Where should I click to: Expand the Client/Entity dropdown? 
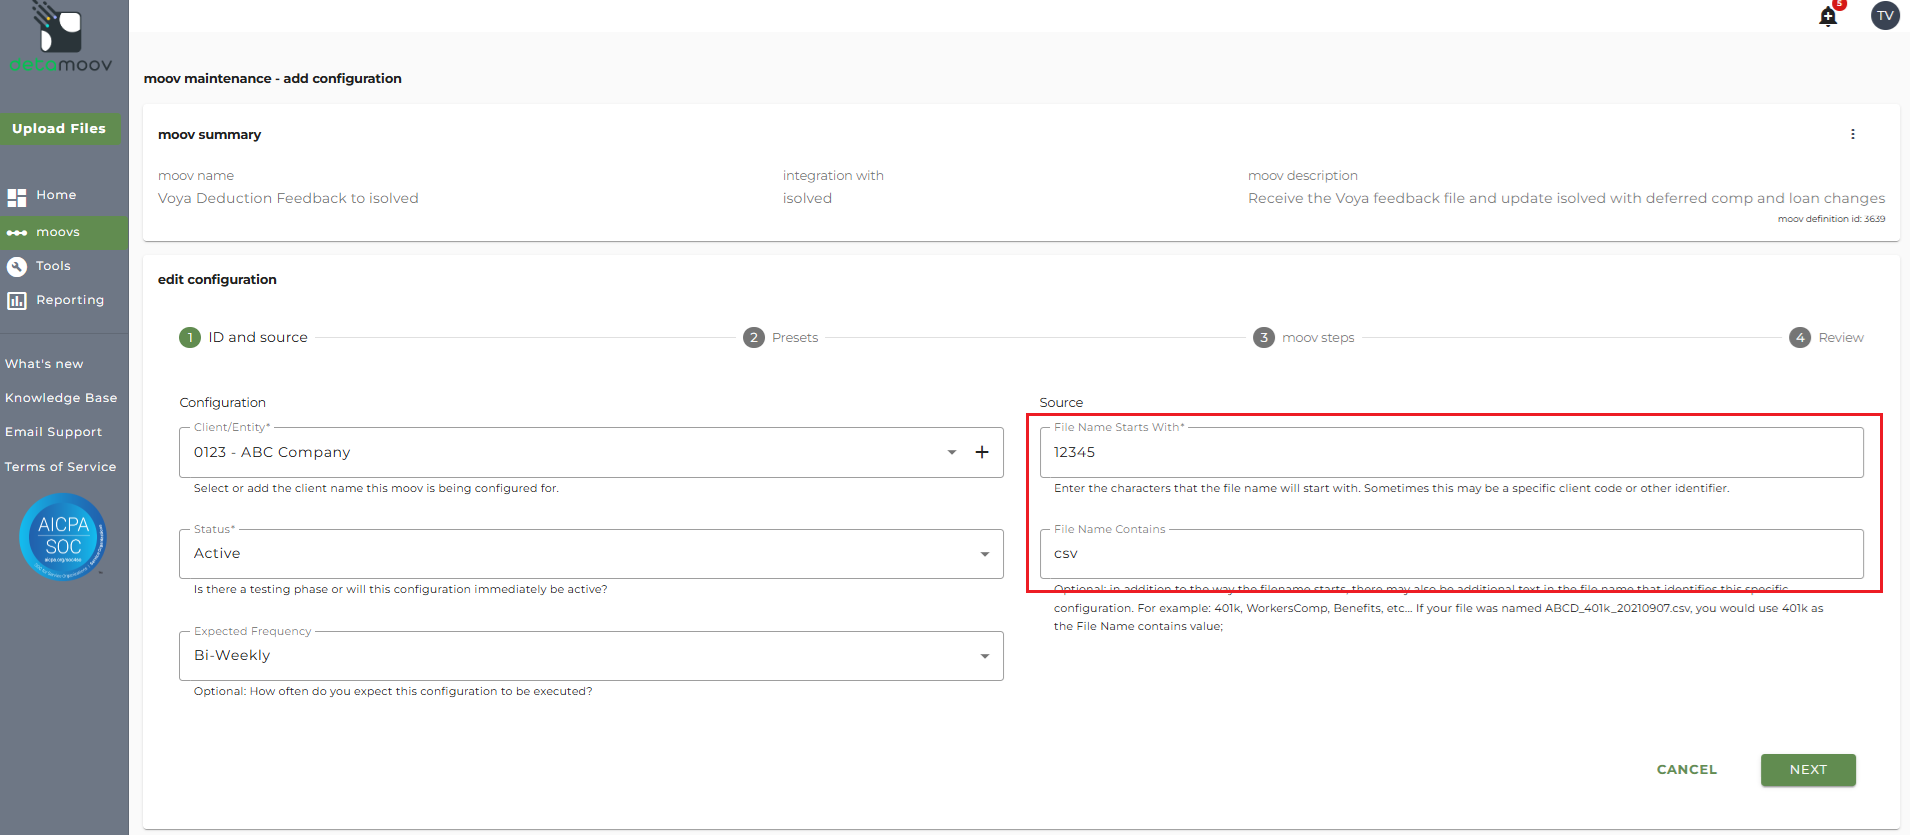pyautogui.click(x=951, y=452)
